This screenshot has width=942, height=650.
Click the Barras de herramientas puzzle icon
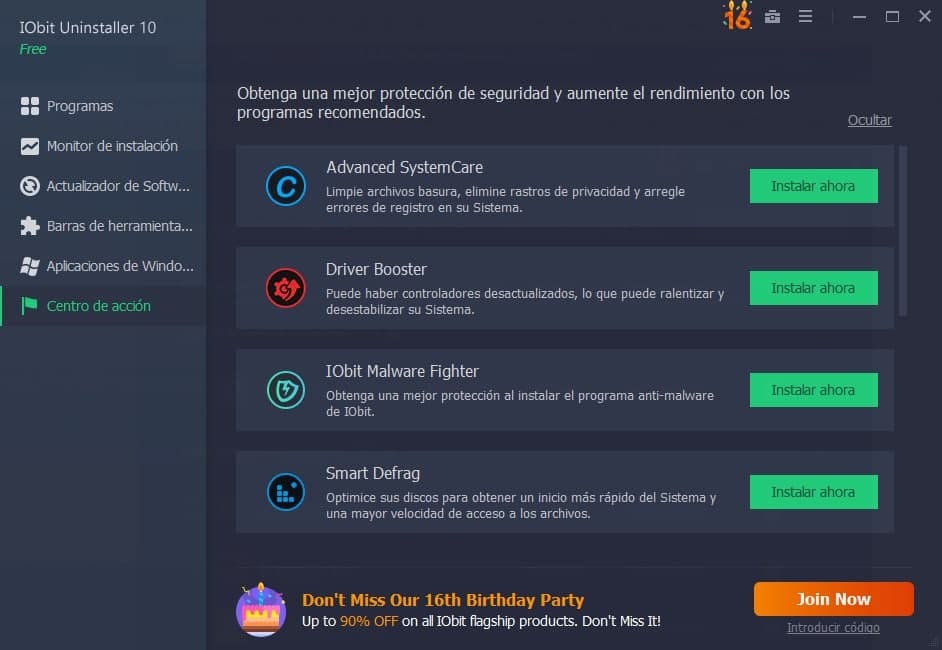29,226
